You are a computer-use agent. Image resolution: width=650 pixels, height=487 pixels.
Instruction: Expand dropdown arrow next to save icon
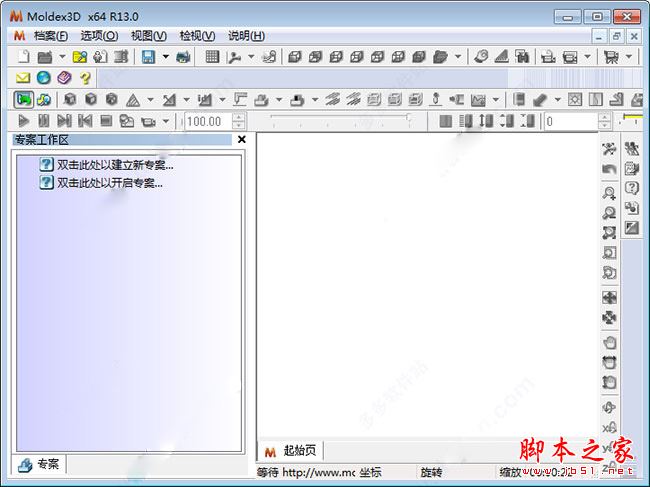(x=165, y=56)
